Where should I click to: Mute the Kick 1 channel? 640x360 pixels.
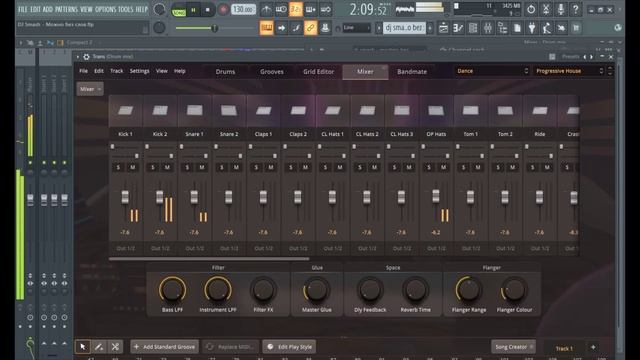[133, 167]
